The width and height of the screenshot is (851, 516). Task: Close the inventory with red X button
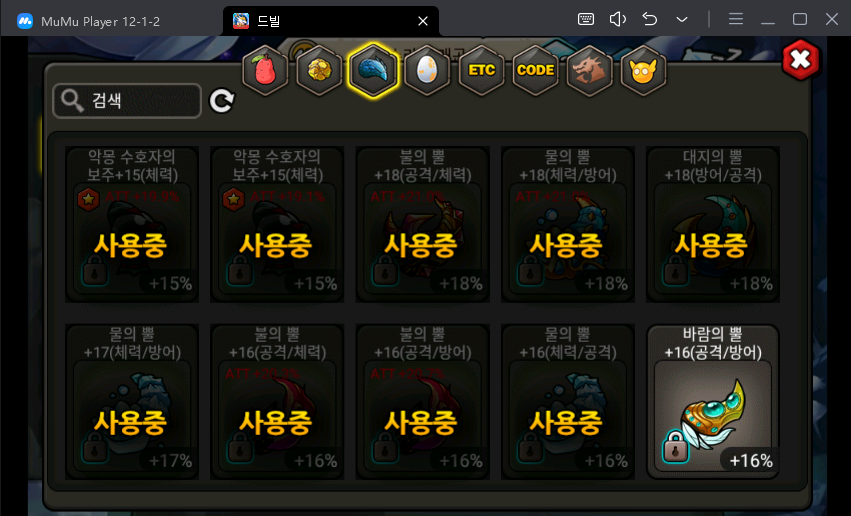point(801,60)
